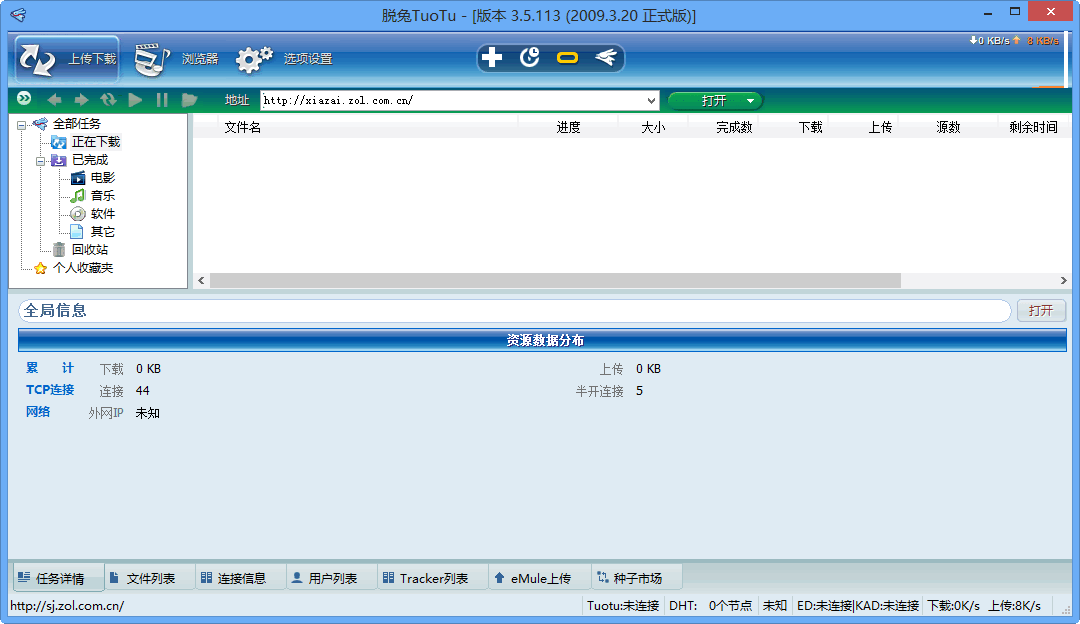The width and height of the screenshot is (1080, 624).
Task: Click the plus icon to add a new task
Action: coord(492,57)
